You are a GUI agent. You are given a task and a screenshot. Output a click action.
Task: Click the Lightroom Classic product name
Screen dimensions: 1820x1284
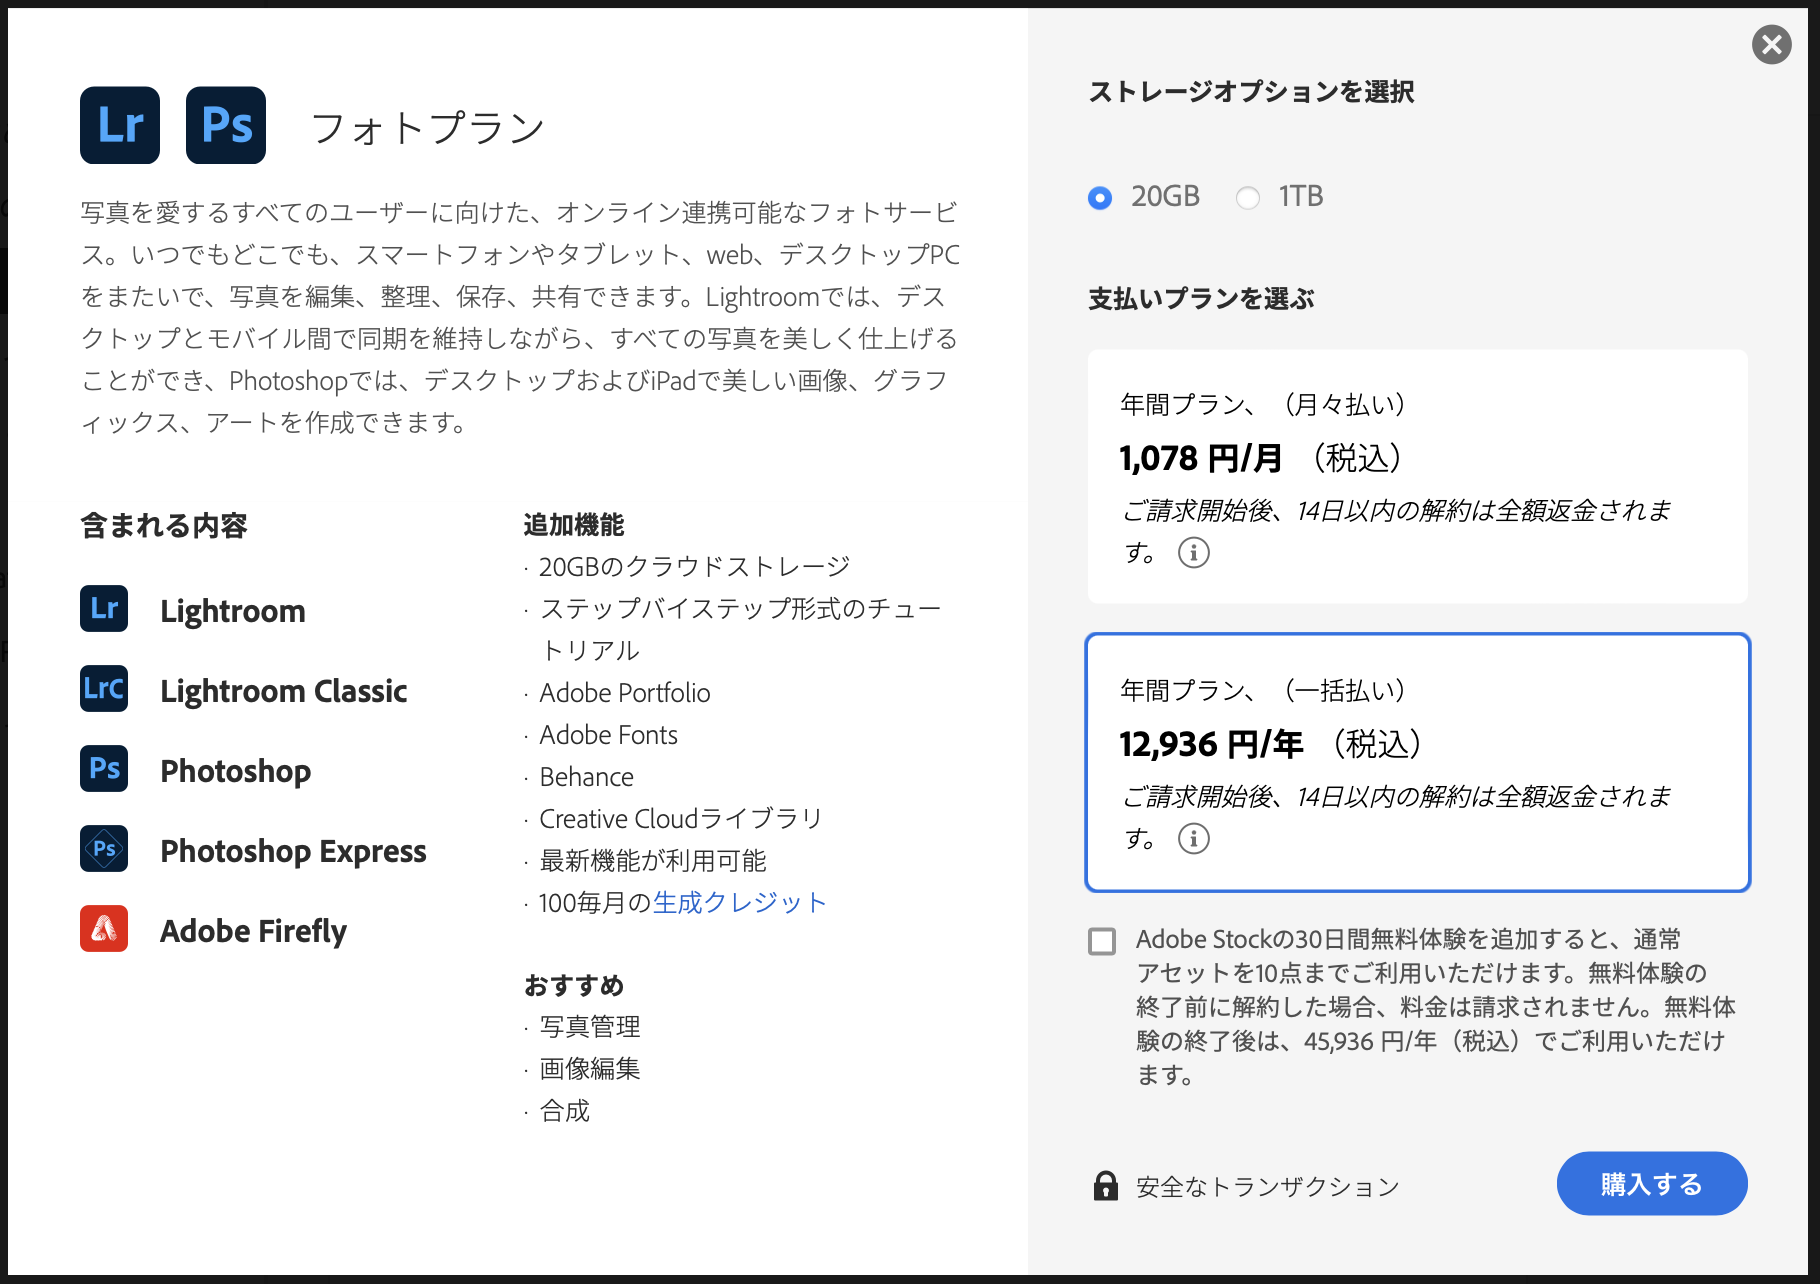pos(283,691)
